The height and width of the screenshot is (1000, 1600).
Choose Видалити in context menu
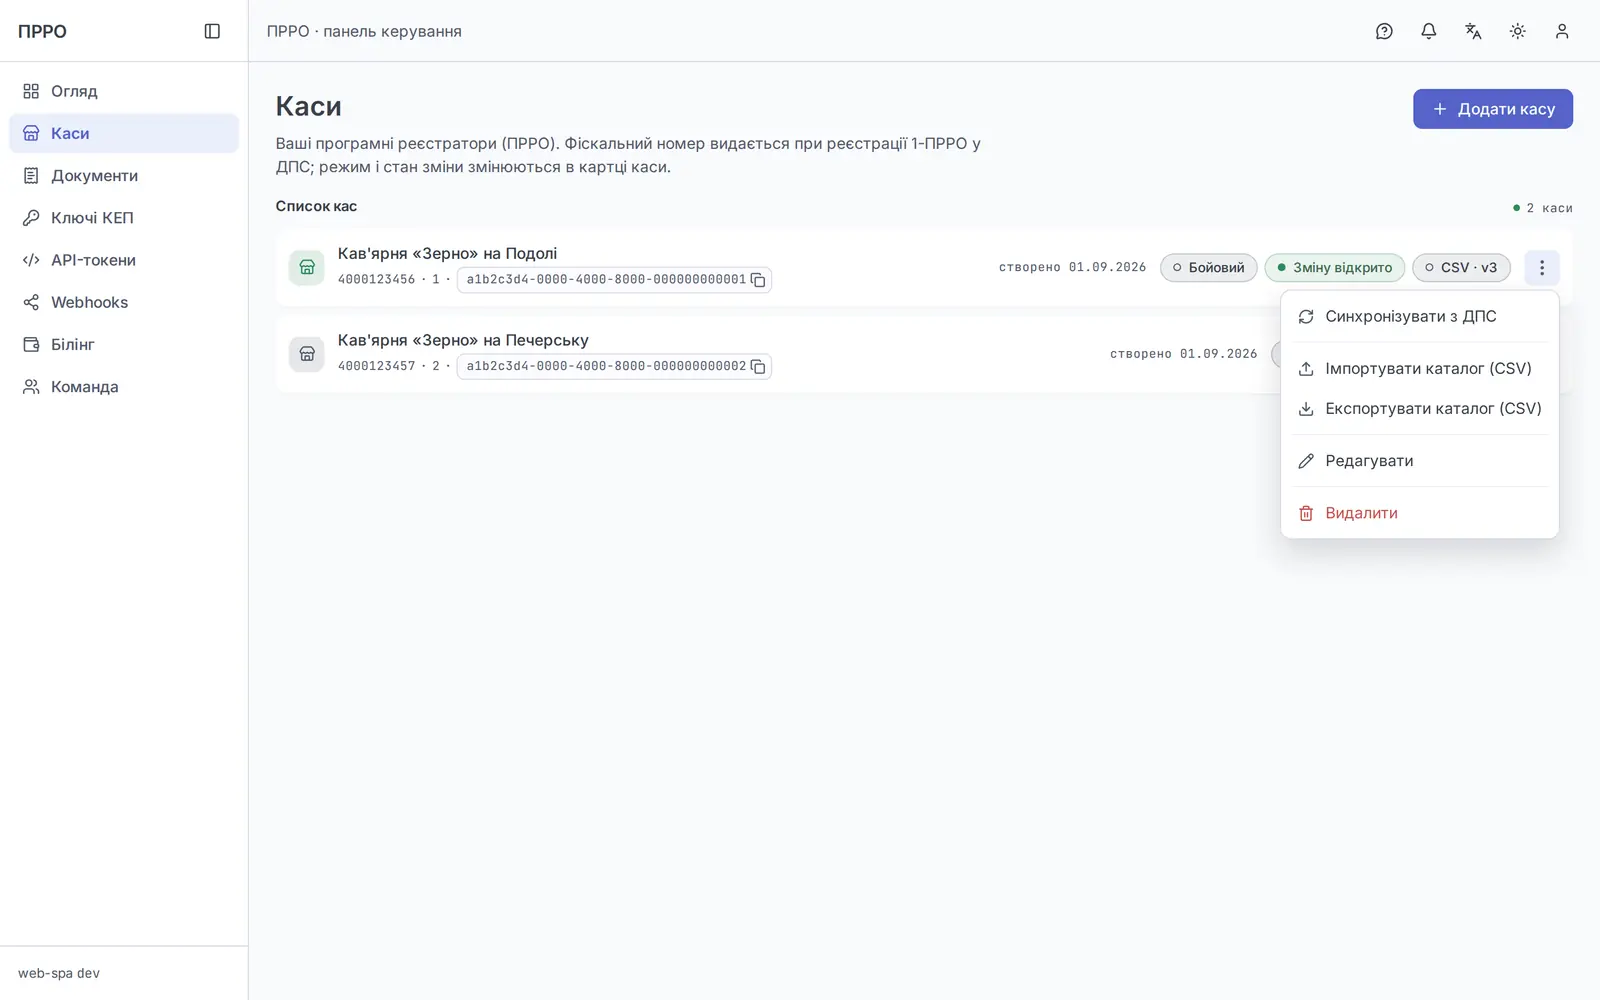[1419, 512]
